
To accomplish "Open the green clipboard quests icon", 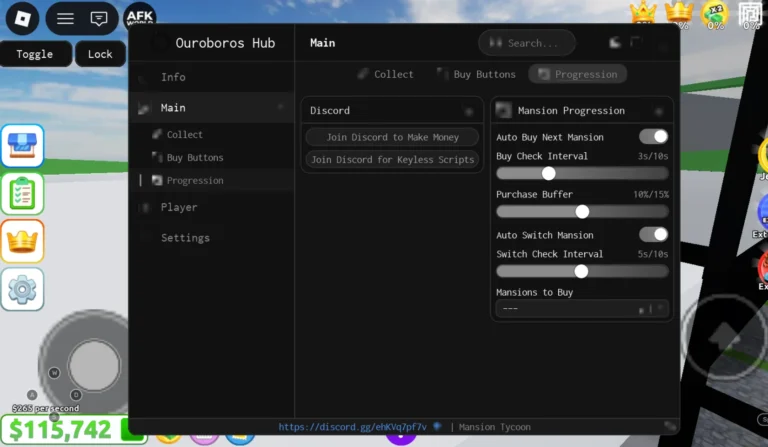I will pos(23,193).
